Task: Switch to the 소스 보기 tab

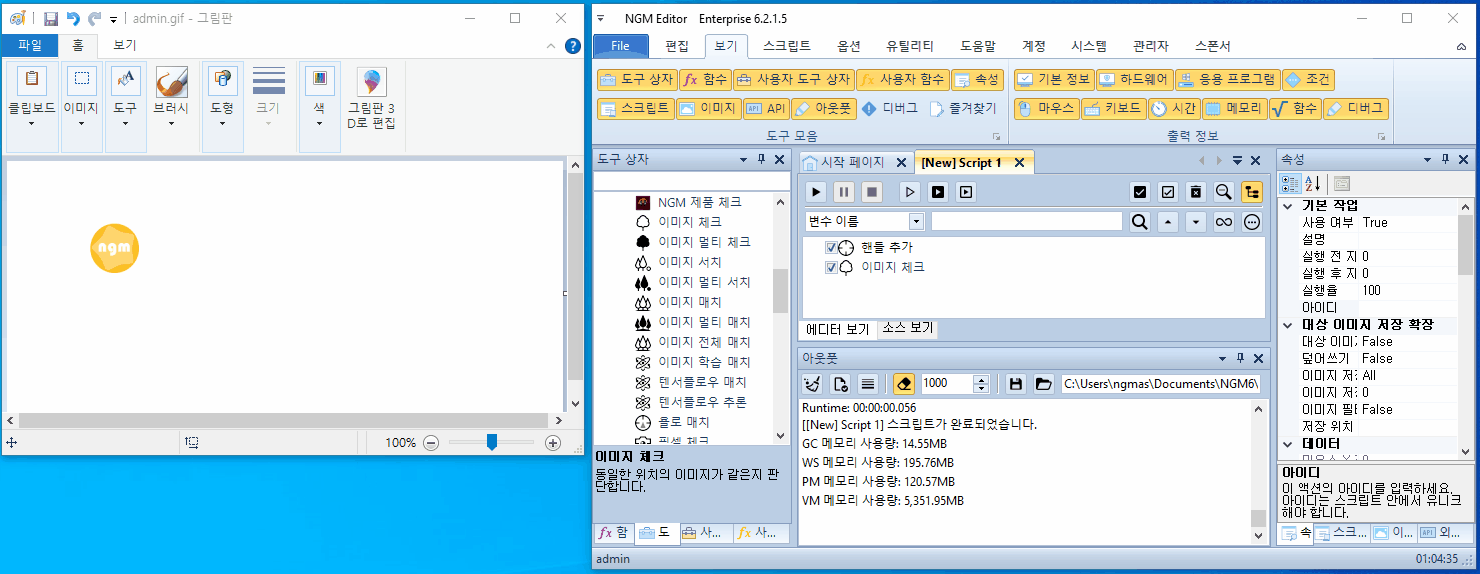Action: tap(907, 328)
